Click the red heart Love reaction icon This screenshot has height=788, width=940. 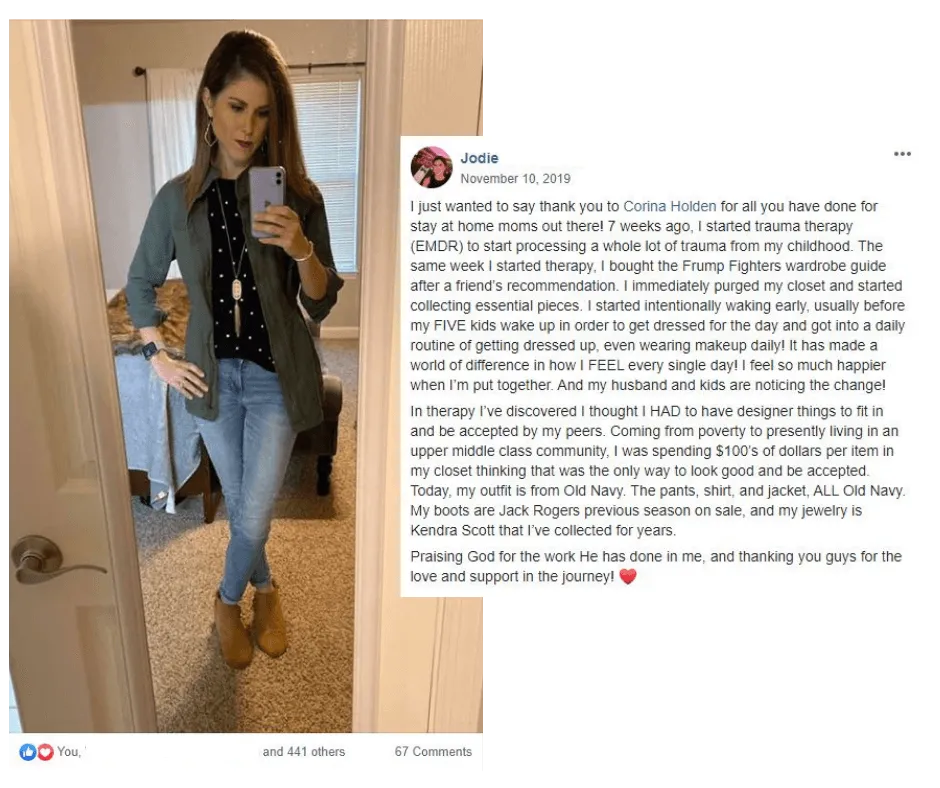click(x=45, y=751)
